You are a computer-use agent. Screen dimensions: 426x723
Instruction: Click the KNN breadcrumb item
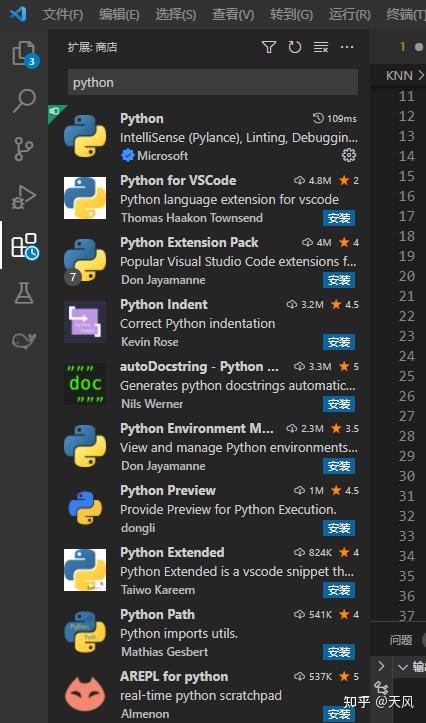399,75
